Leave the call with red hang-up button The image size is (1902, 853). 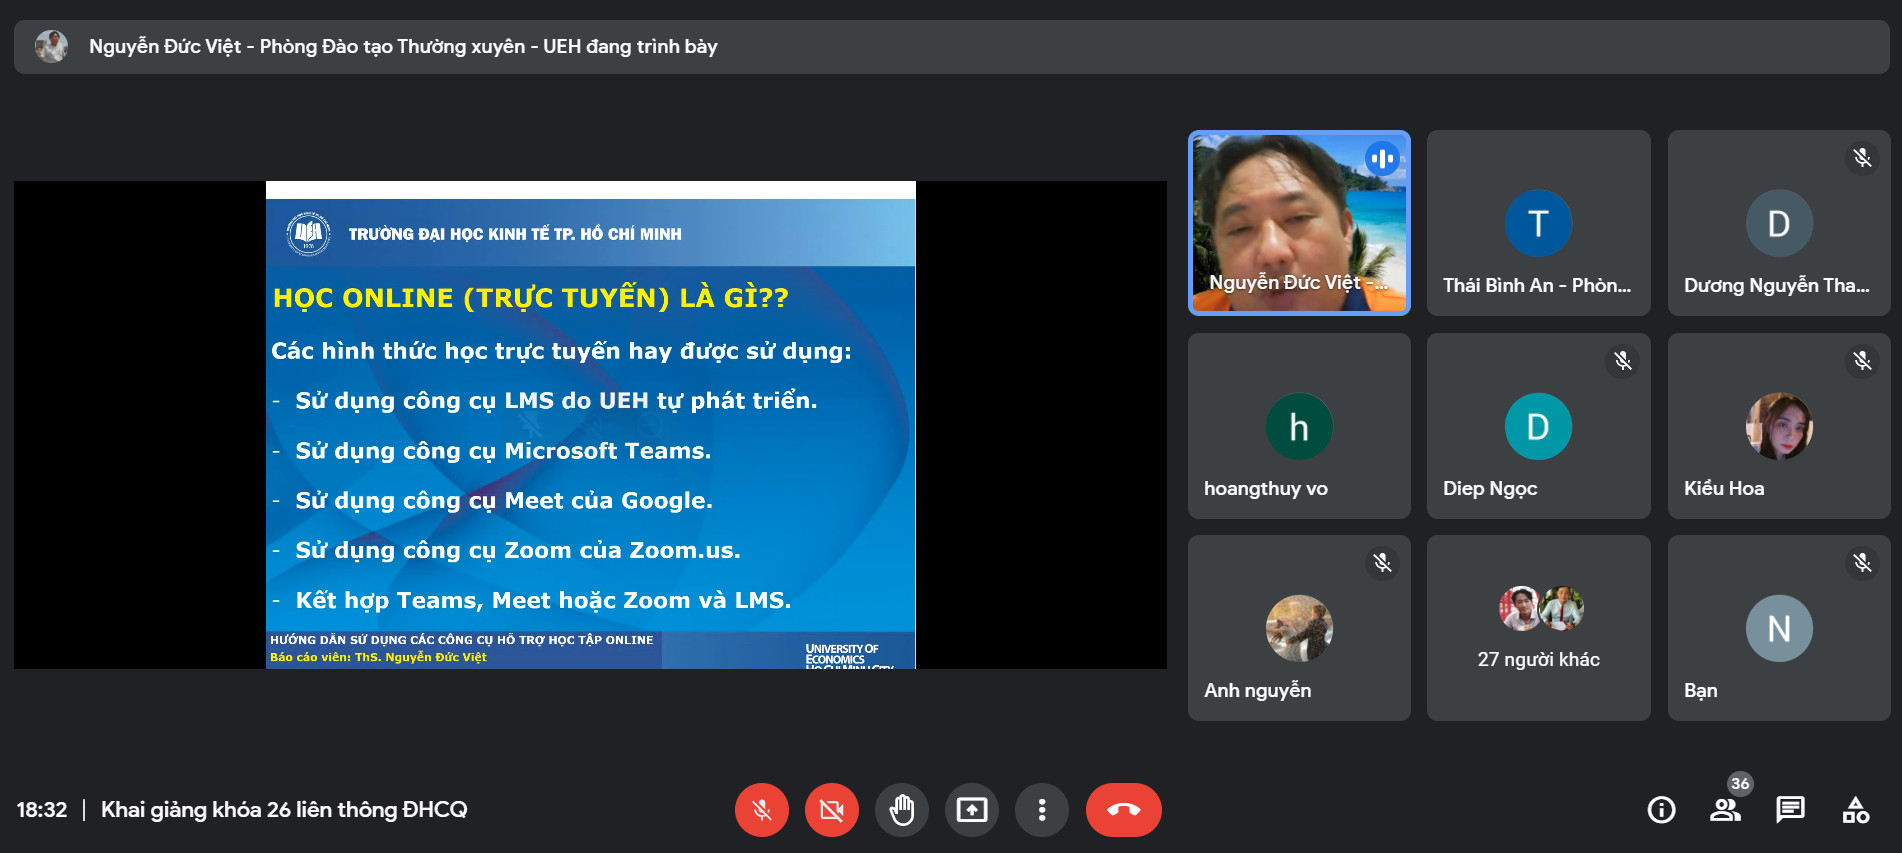coord(1124,810)
